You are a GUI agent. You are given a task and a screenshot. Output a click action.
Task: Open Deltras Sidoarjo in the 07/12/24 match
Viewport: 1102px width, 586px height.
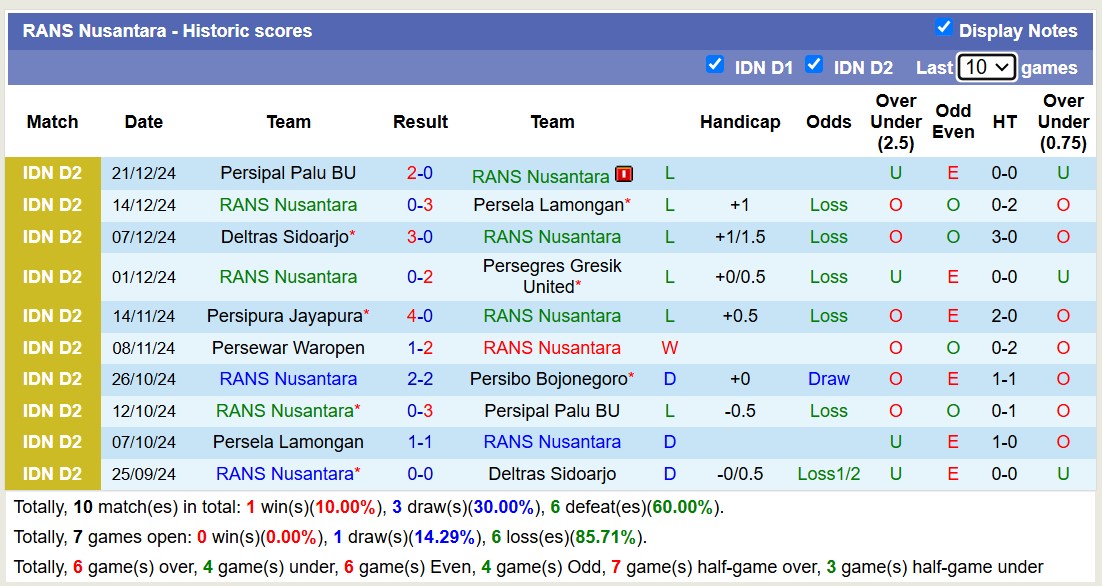pos(285,237)
